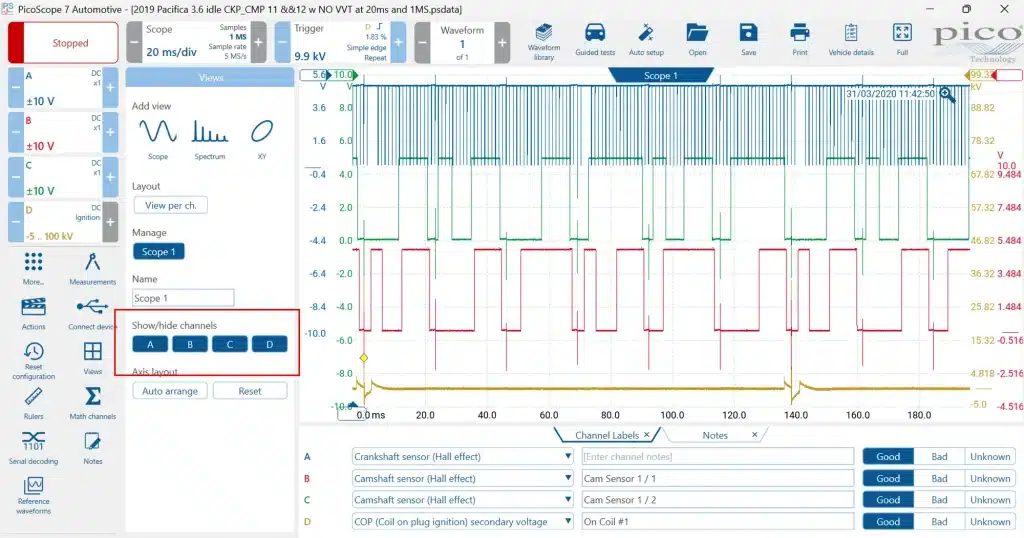This screenshot has width=1024, height=538.
Task: Click the Views panel header
Action: 210,77
